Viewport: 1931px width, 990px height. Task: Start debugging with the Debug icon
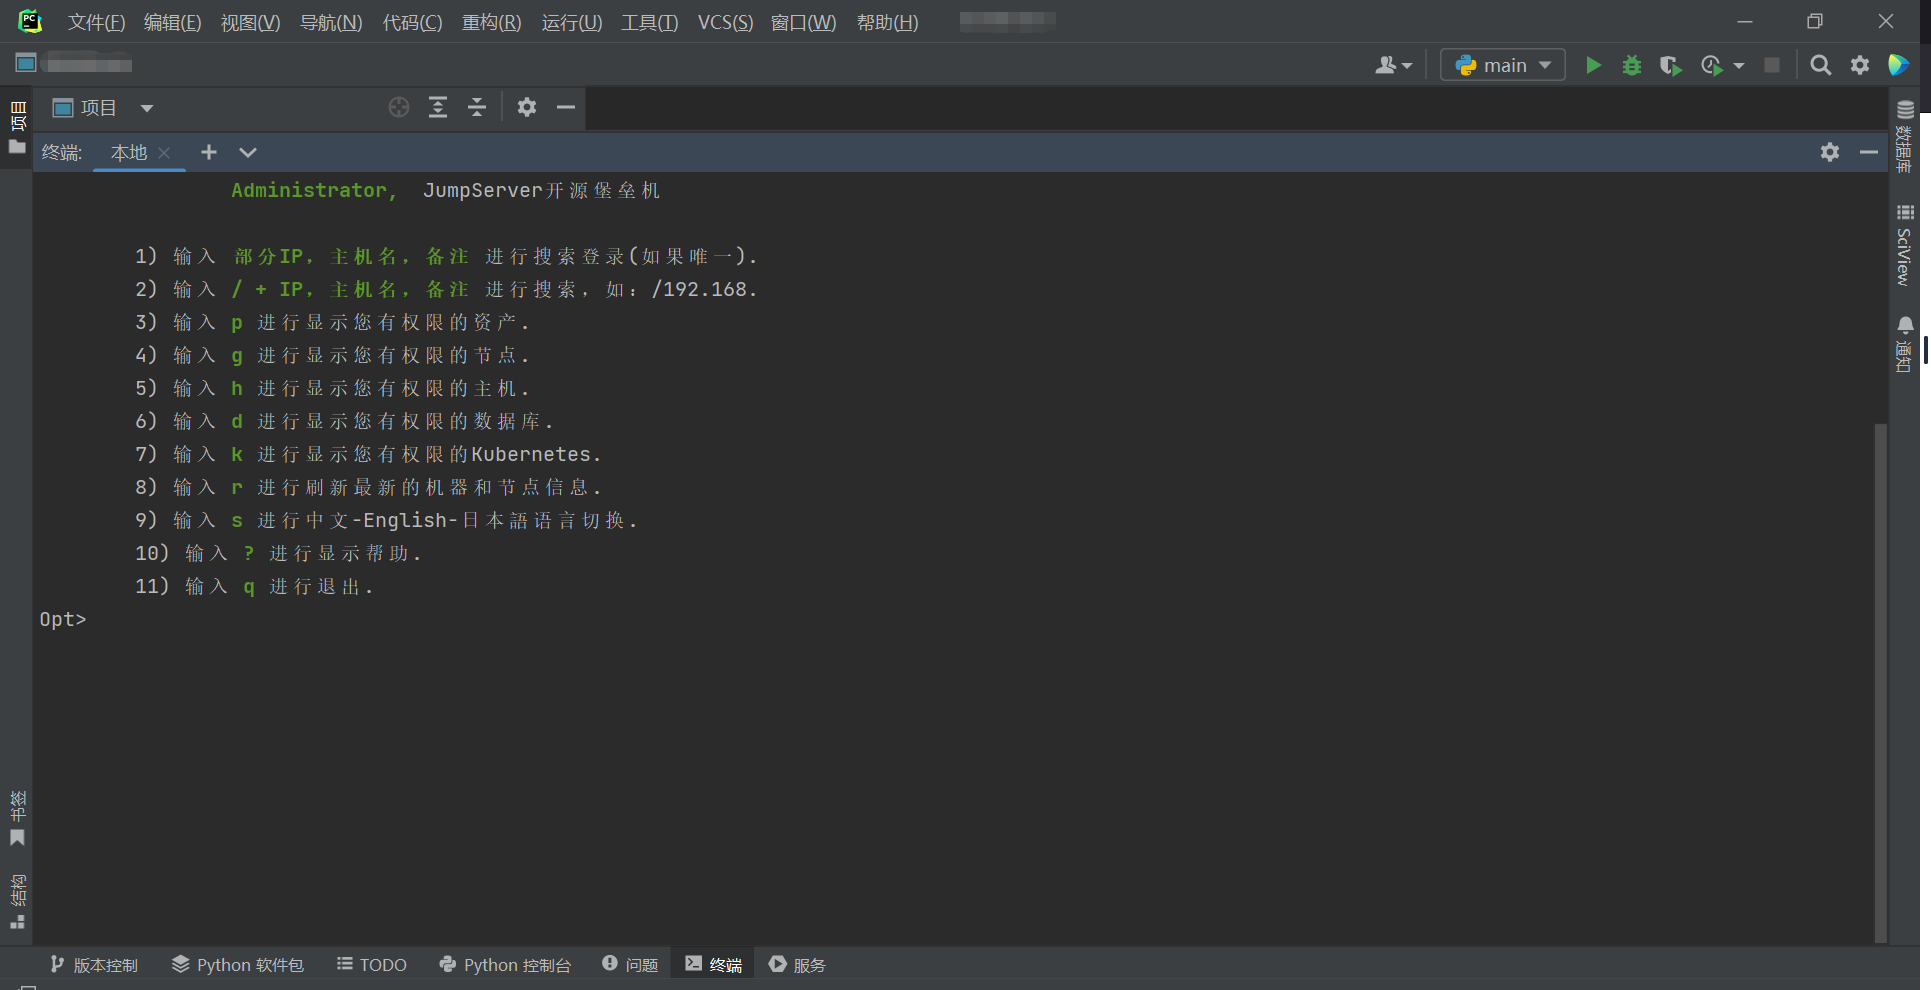tap(1631, 64)
